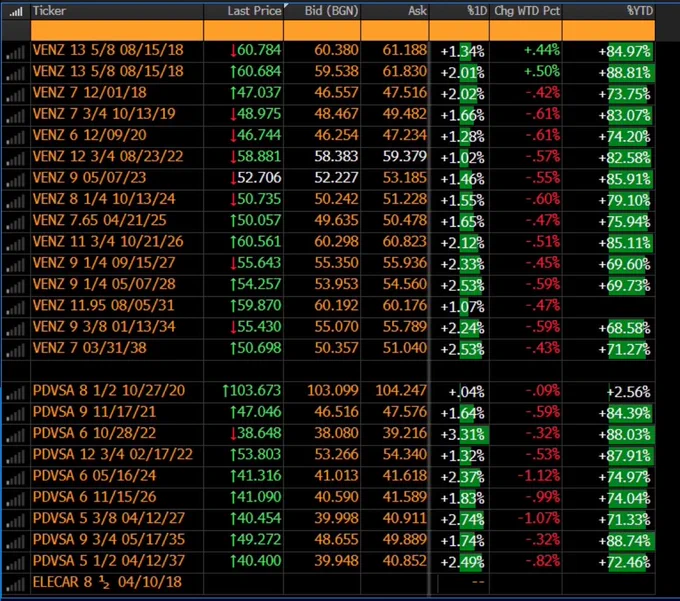
Task: Click the chart icon beside VENZ 9 3/8 01/13/34
Action: pos(15,328)
